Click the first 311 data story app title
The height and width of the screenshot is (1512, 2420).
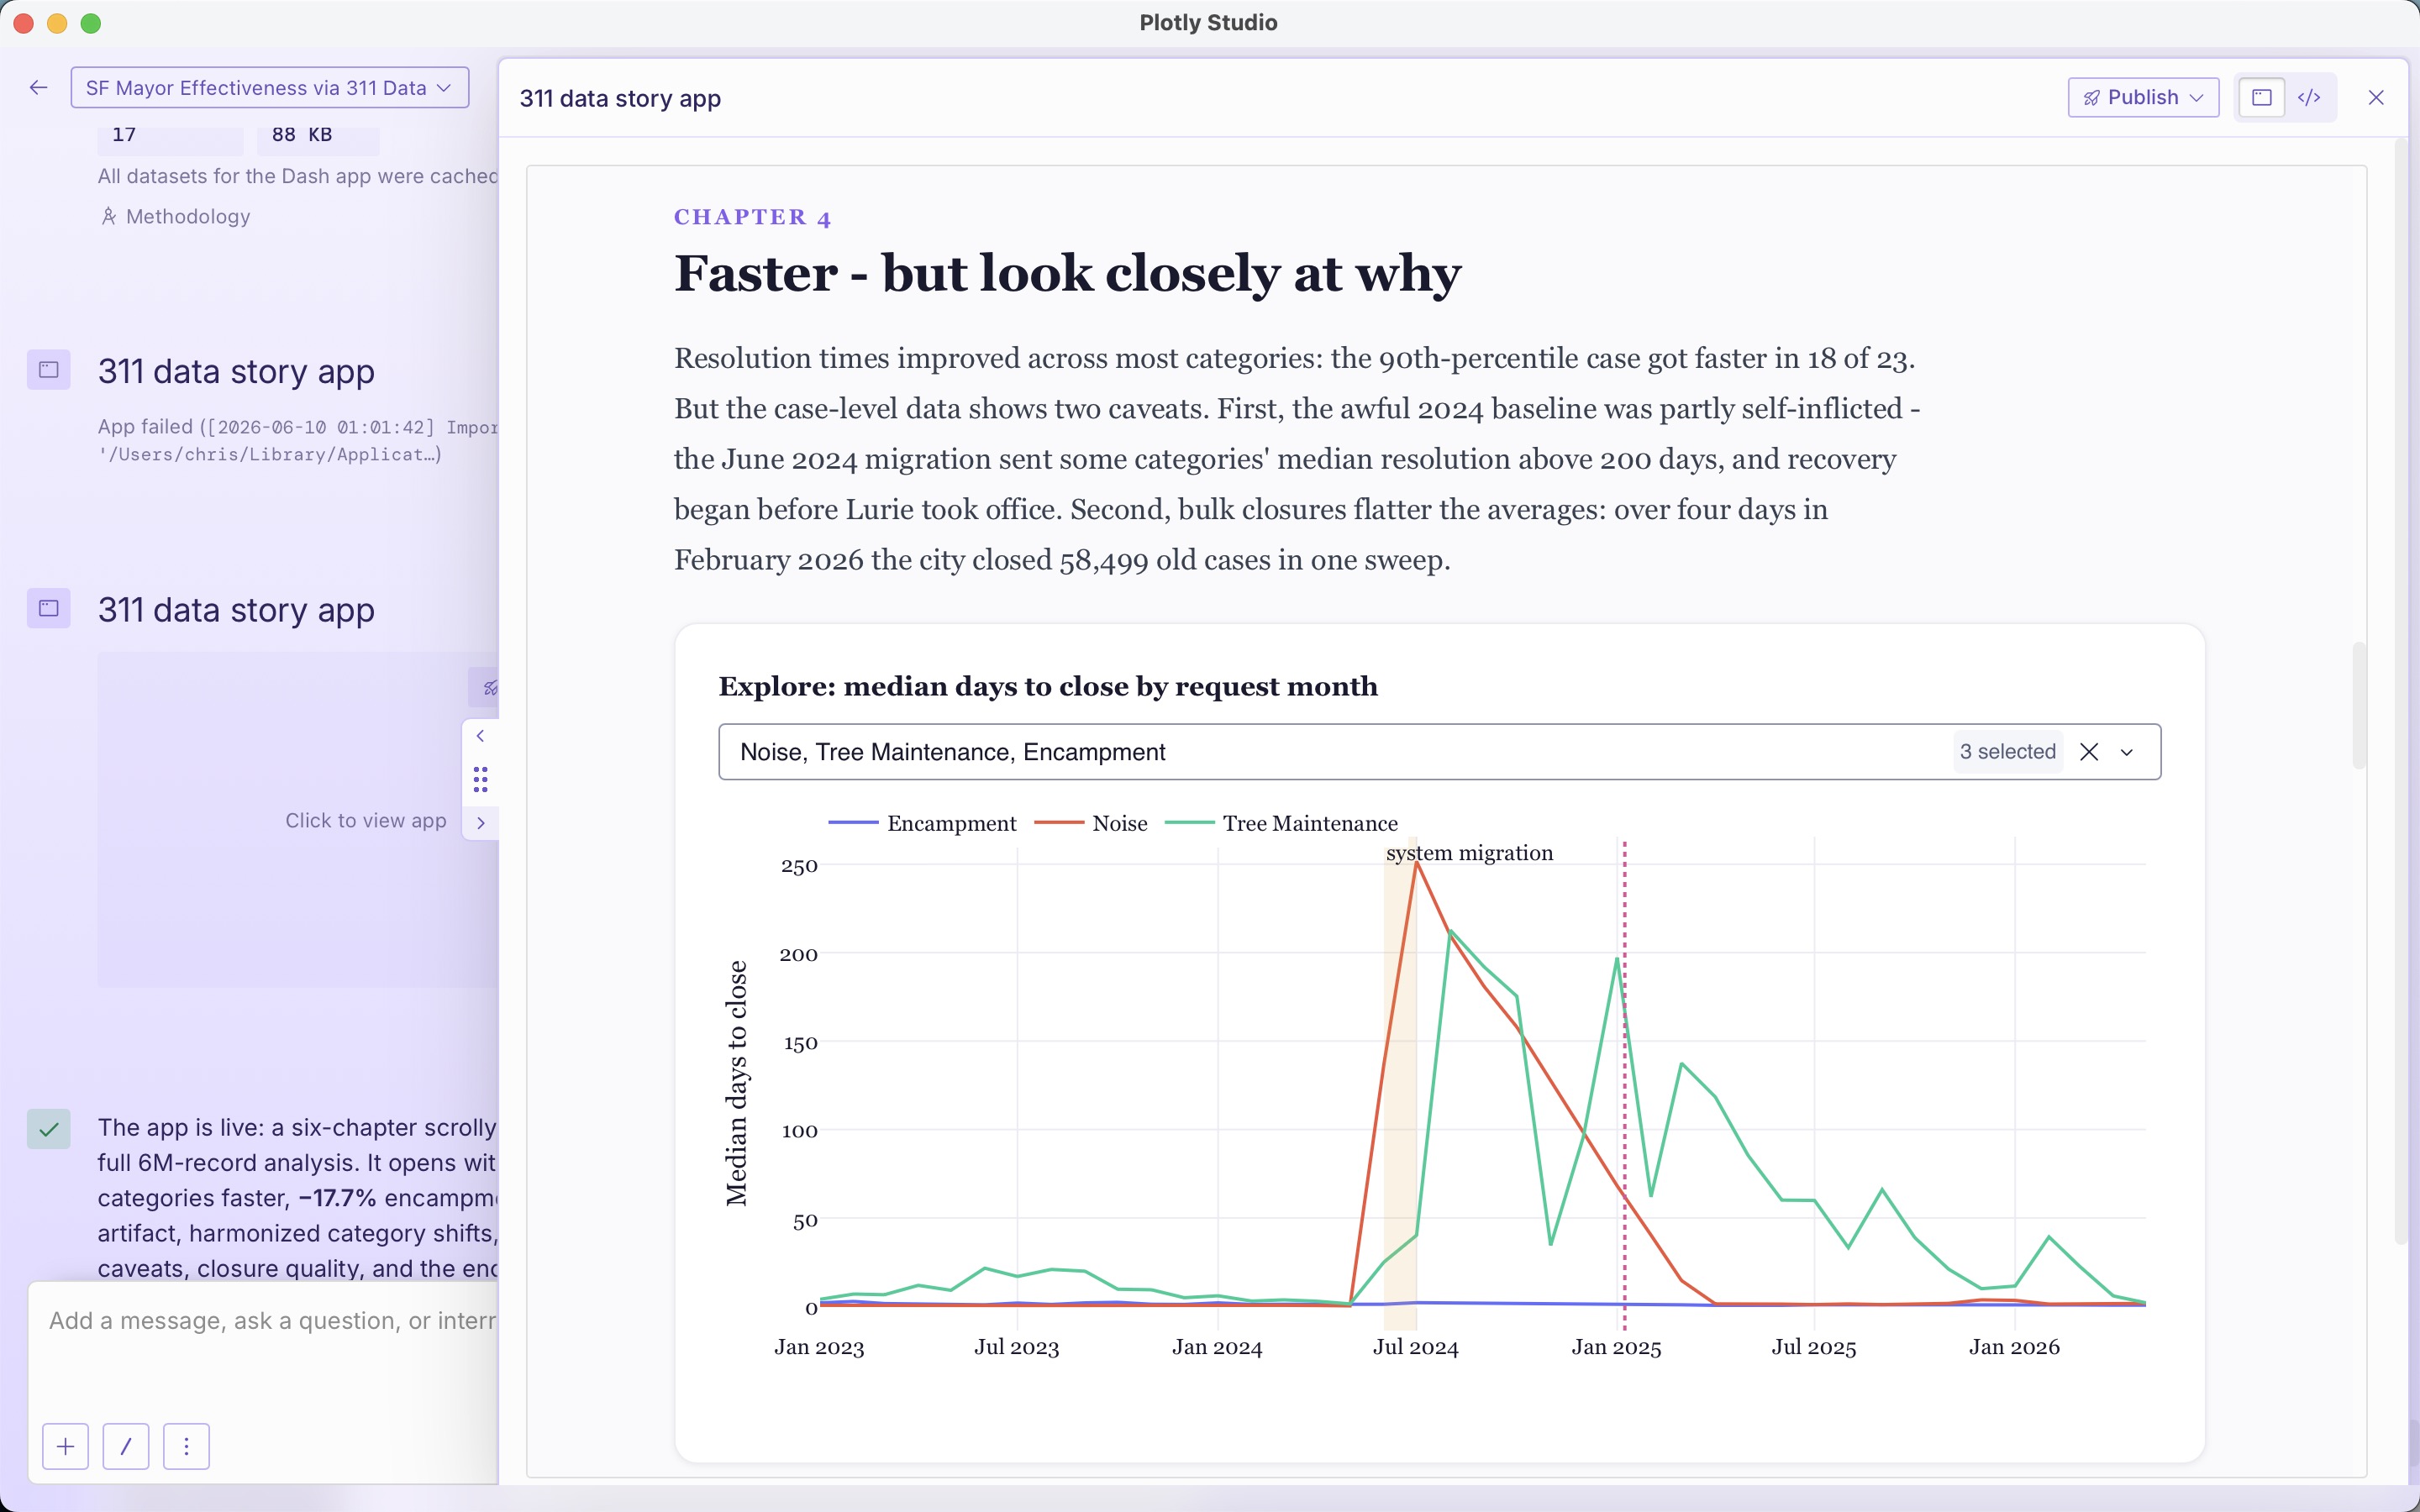point(236,371)
